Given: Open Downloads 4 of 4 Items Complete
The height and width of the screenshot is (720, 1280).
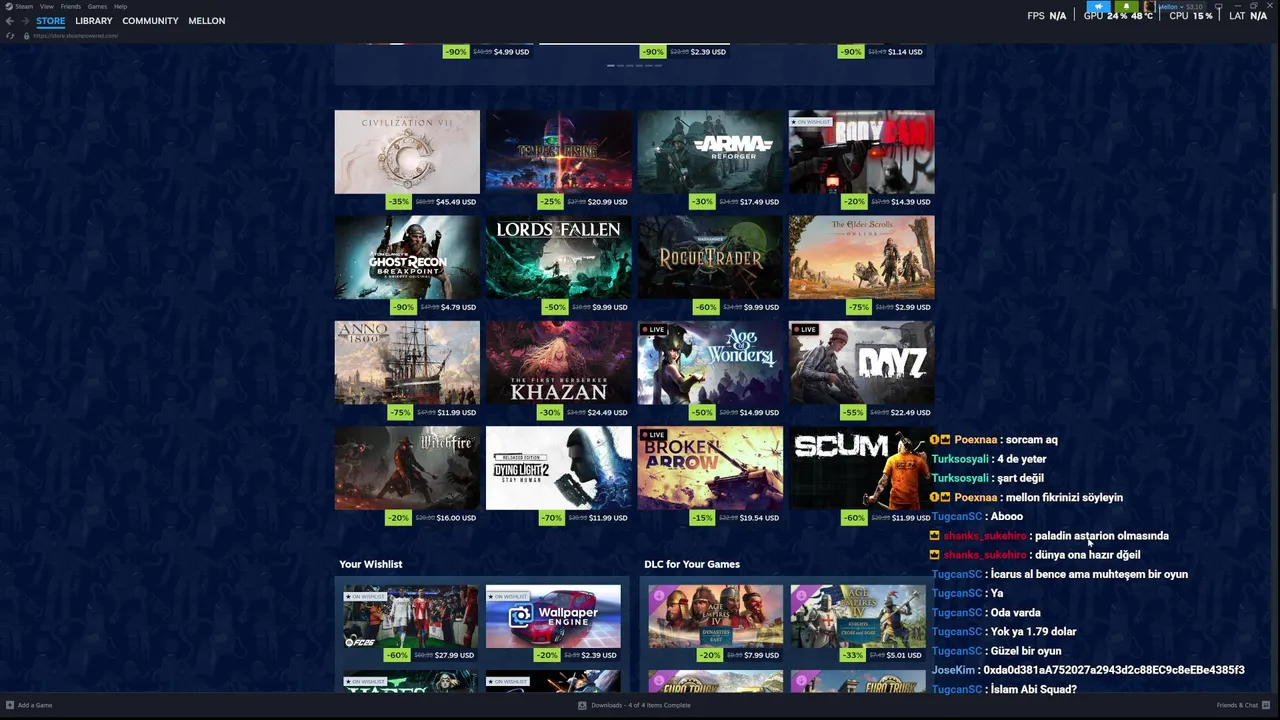Looking at the screenshot, I should pos(641,705).
